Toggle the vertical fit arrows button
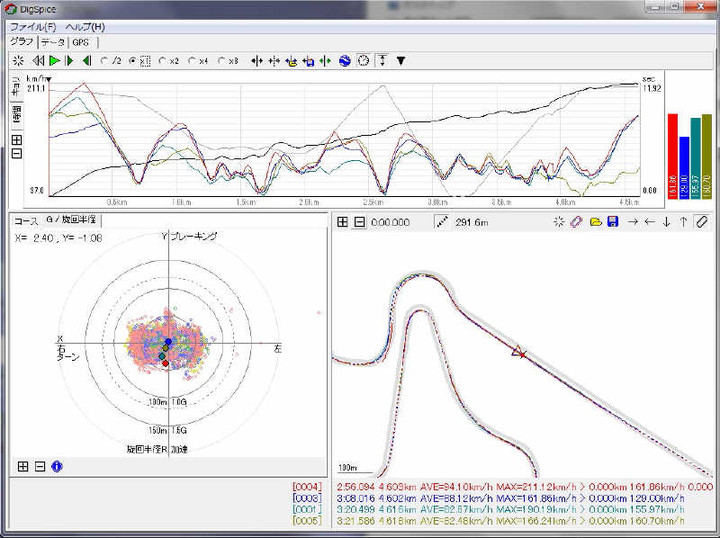Viewport: 720px width, 538px height. click(382, 61)
